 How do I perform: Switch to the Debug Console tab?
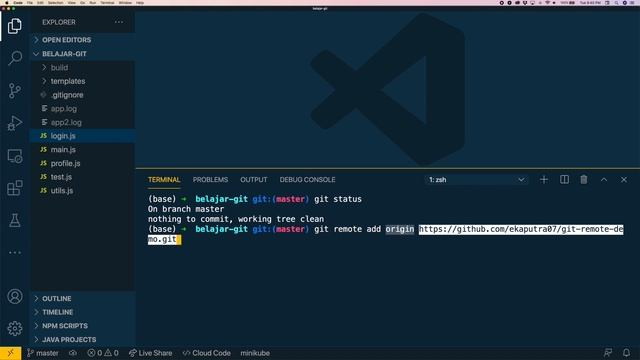coord(307,180)
